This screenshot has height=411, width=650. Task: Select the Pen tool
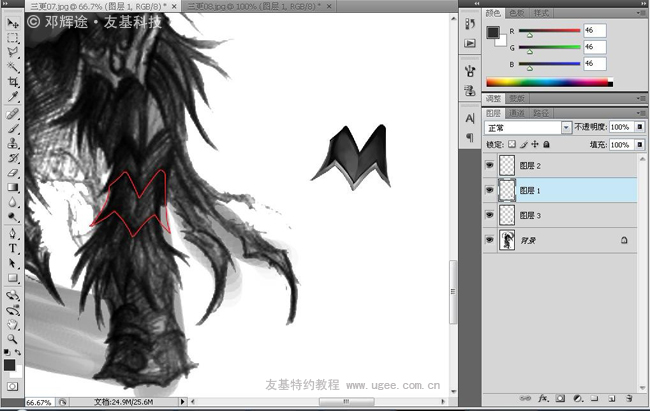[12, 233]
